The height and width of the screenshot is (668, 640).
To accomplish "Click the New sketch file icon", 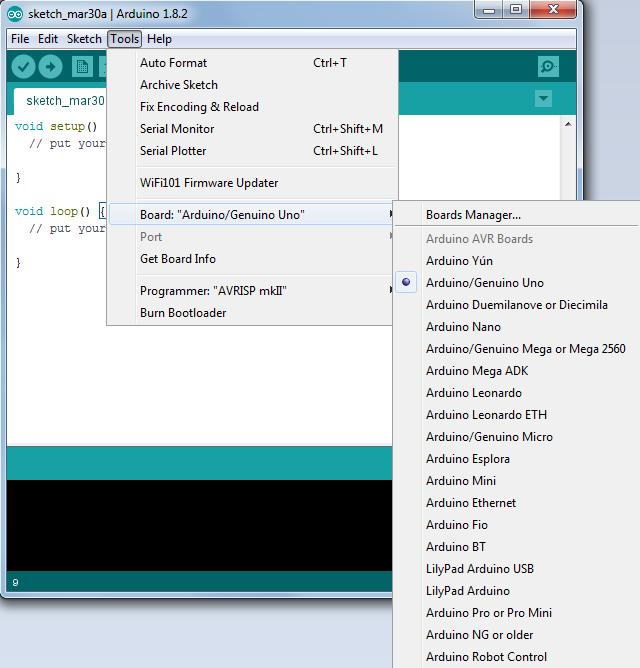I will [82, 67].
